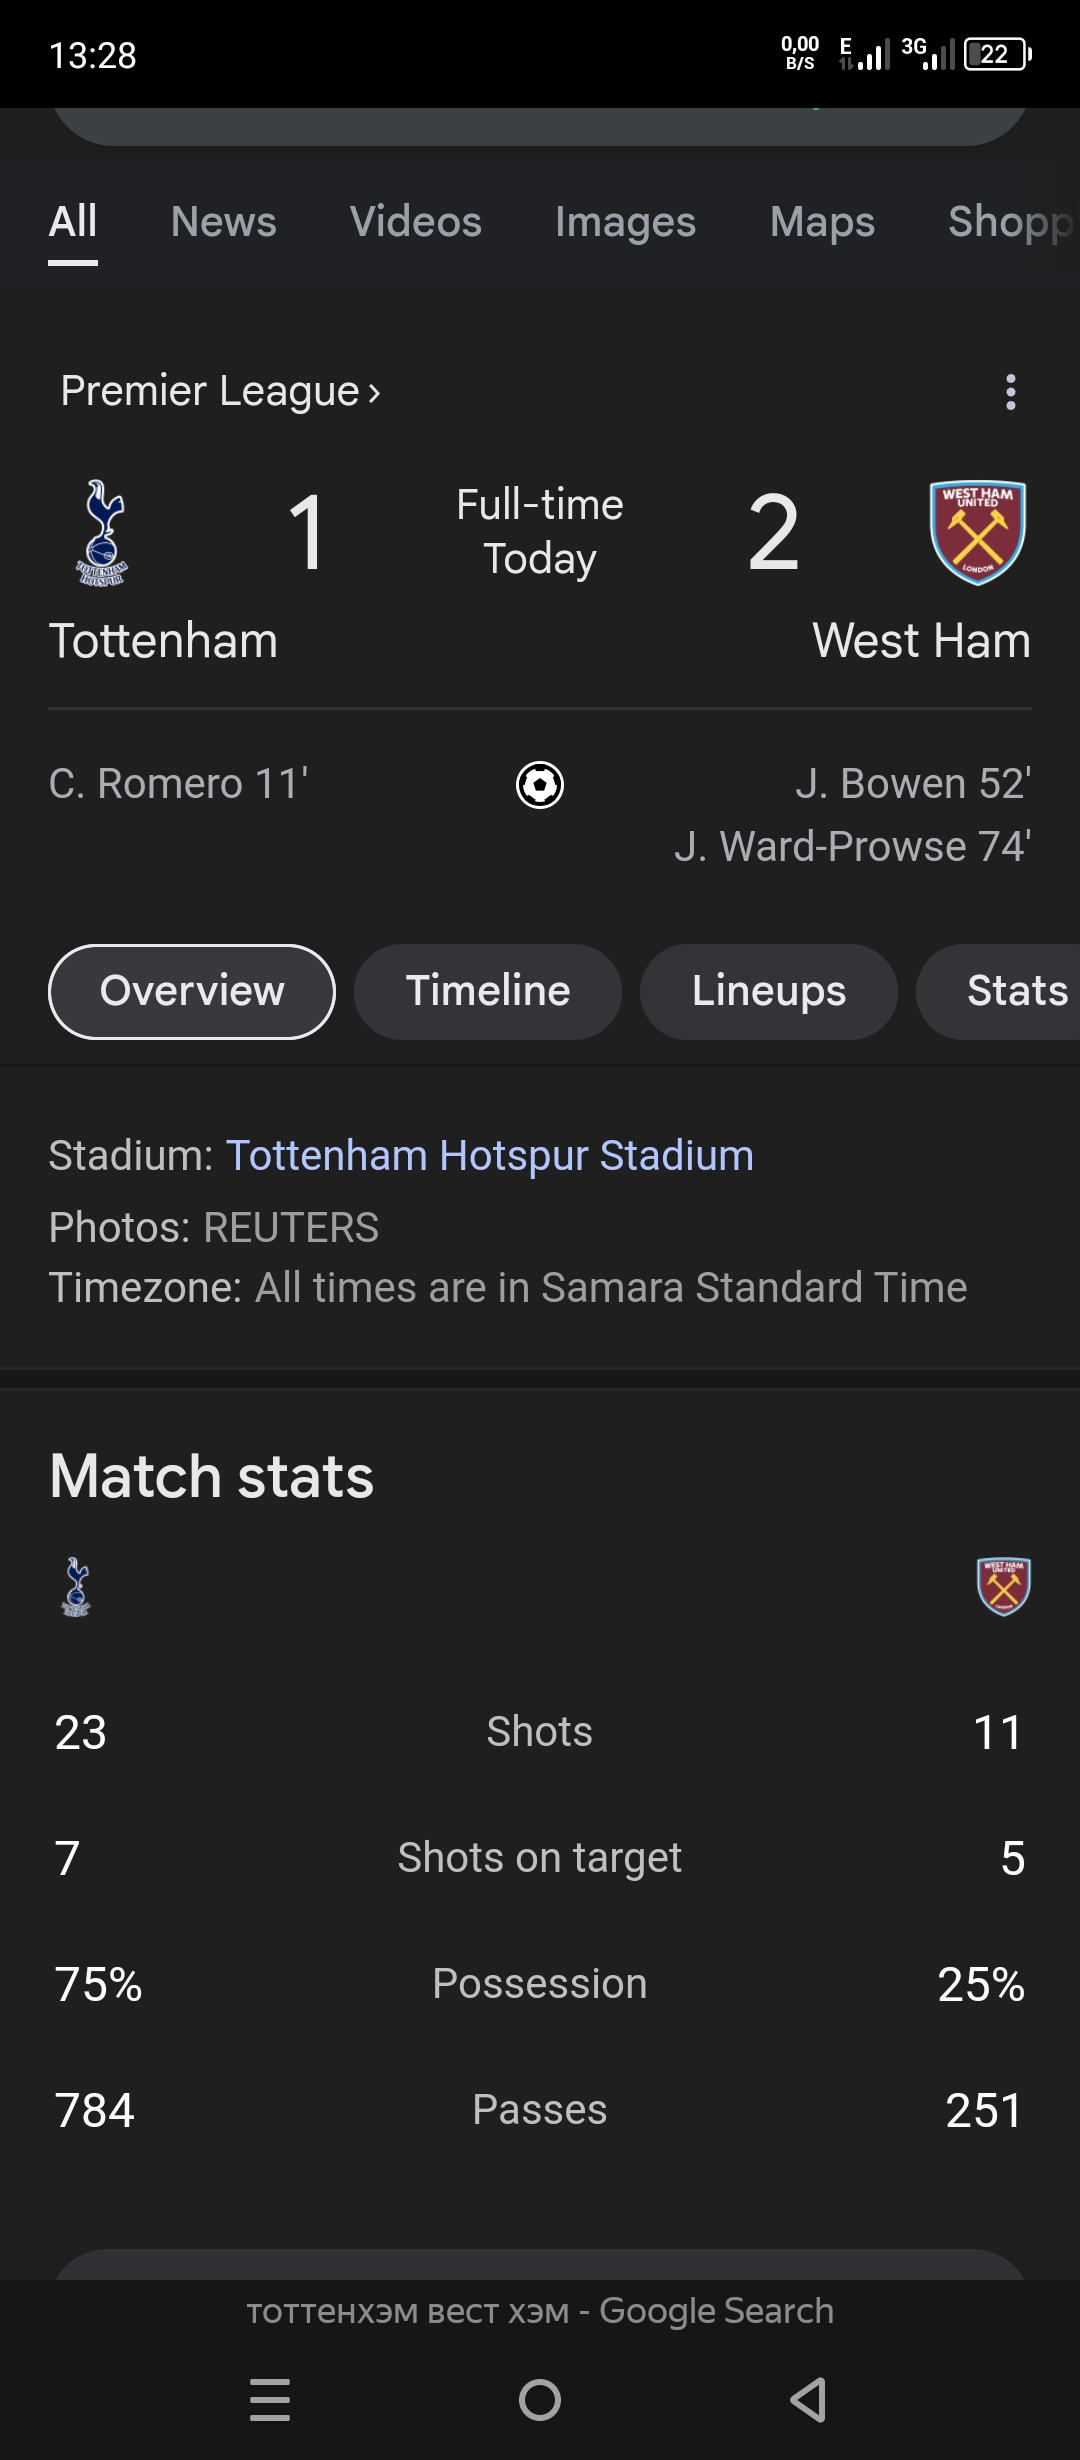
Task: Select the Timeline match tab
Action: tap(488, 991)
